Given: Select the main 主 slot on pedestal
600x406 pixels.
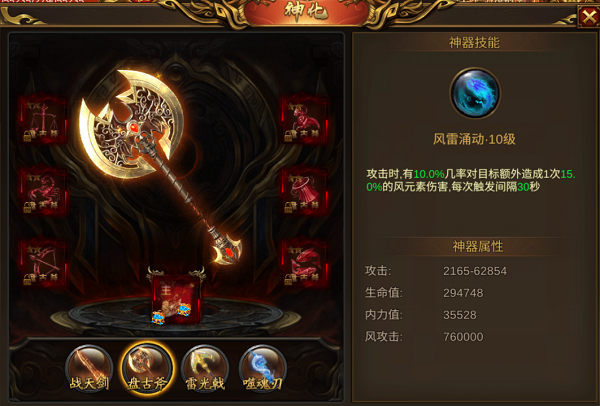Looking at the screenshot, I should 177,299.
